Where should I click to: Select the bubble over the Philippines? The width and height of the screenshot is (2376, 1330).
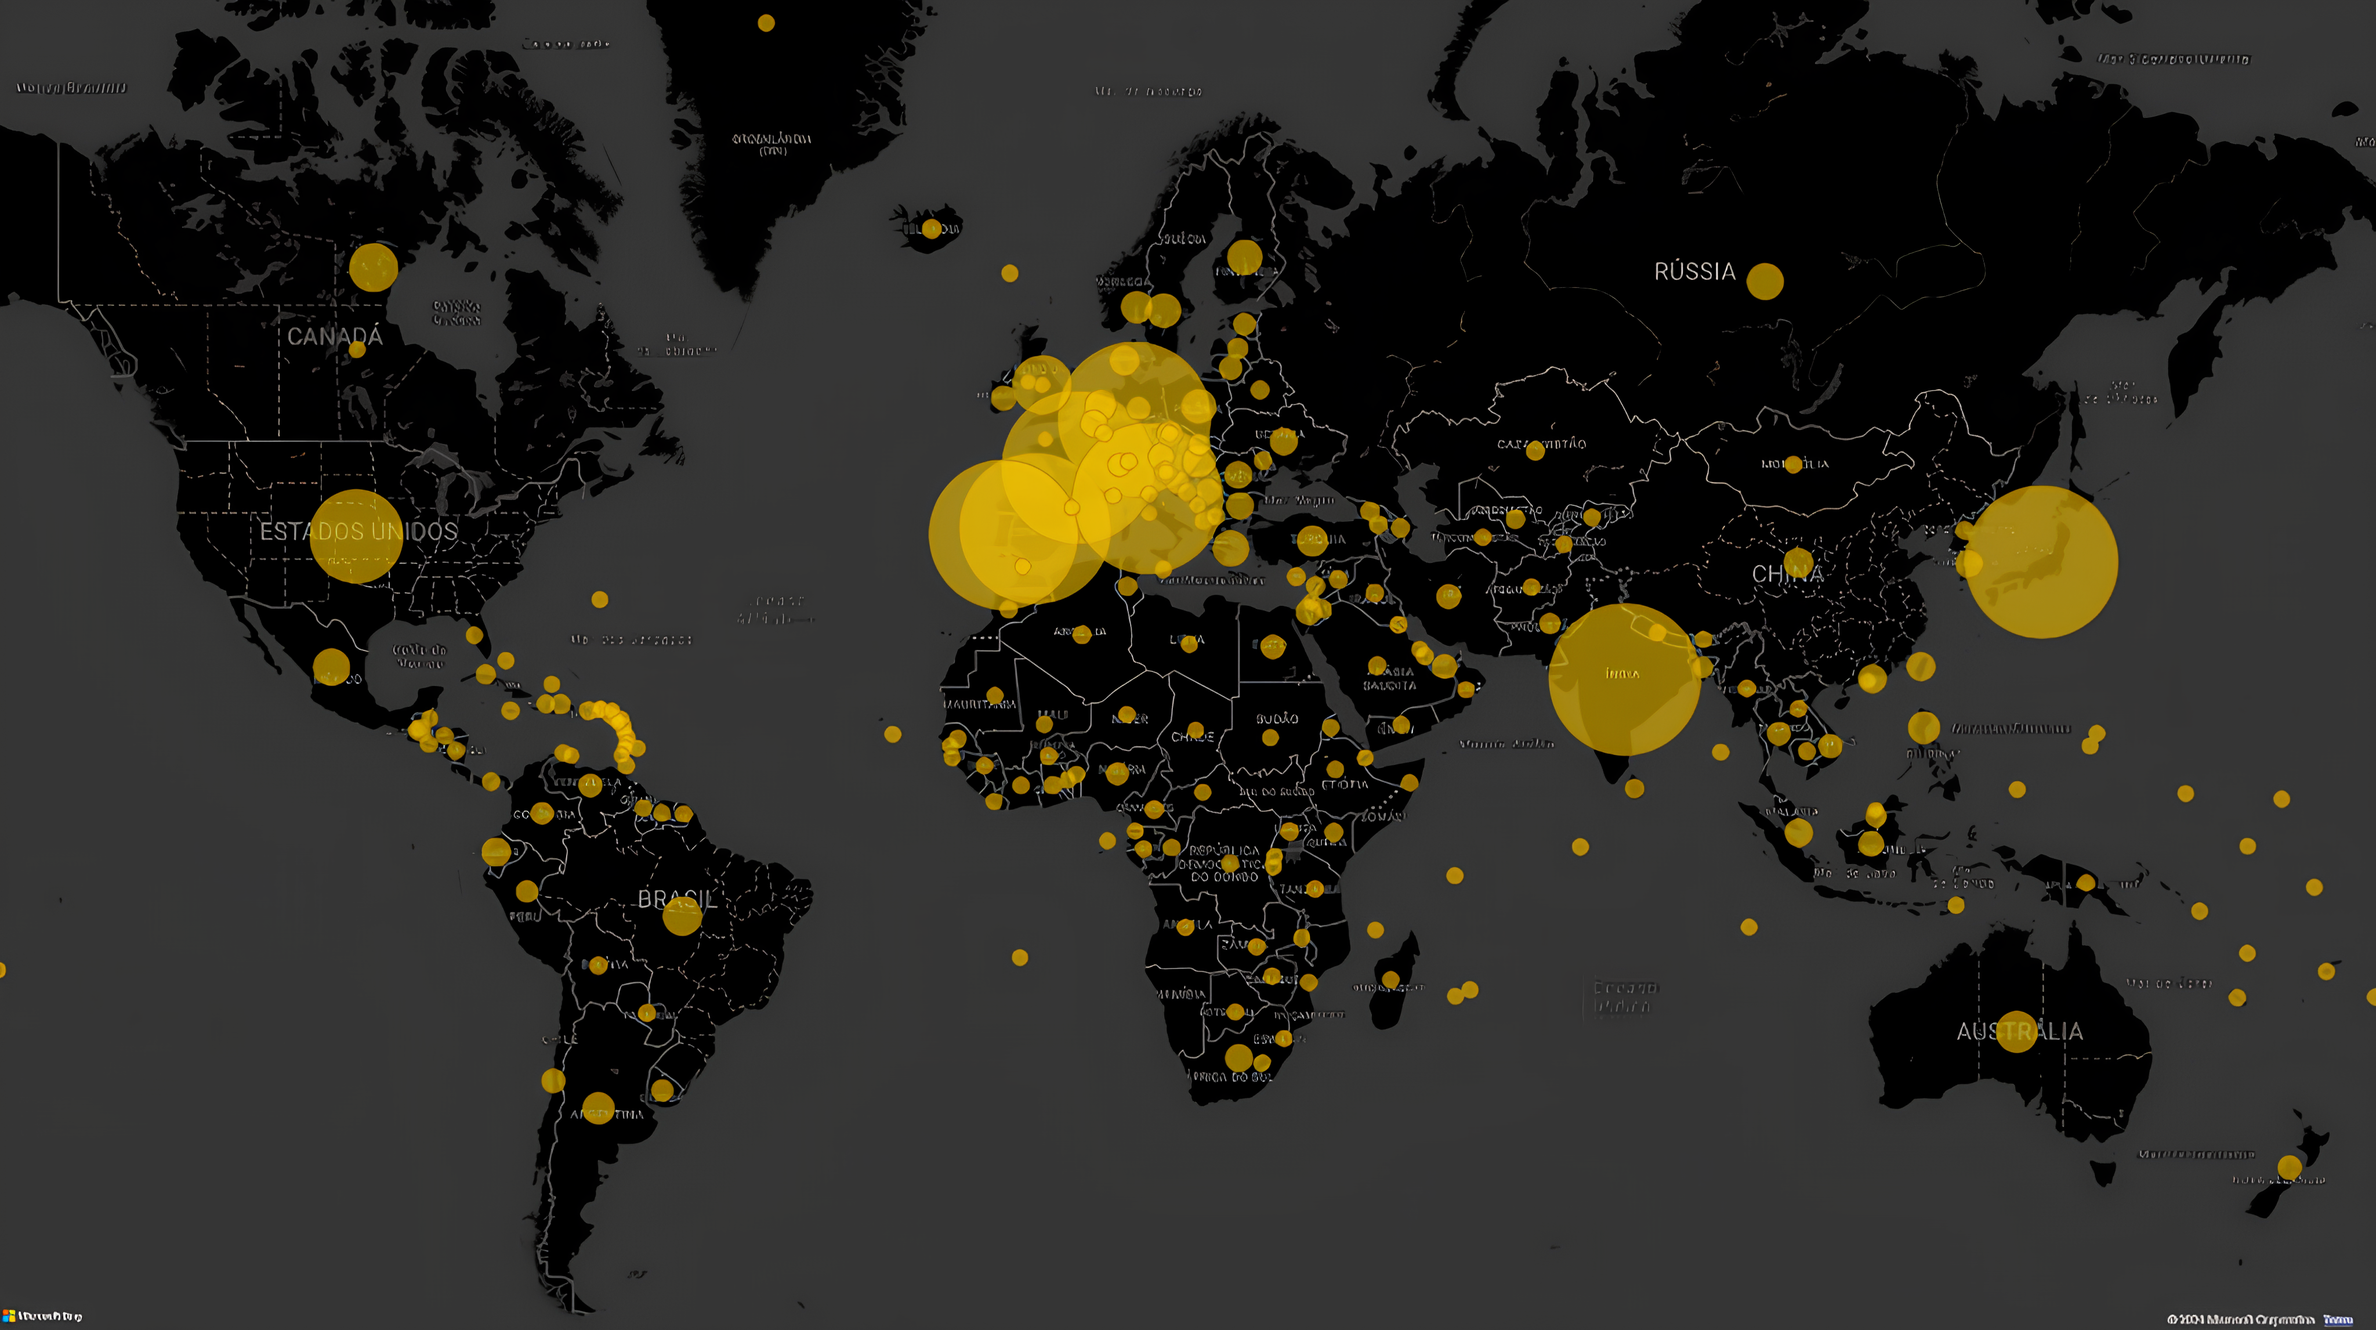(x=1923, y=727)
